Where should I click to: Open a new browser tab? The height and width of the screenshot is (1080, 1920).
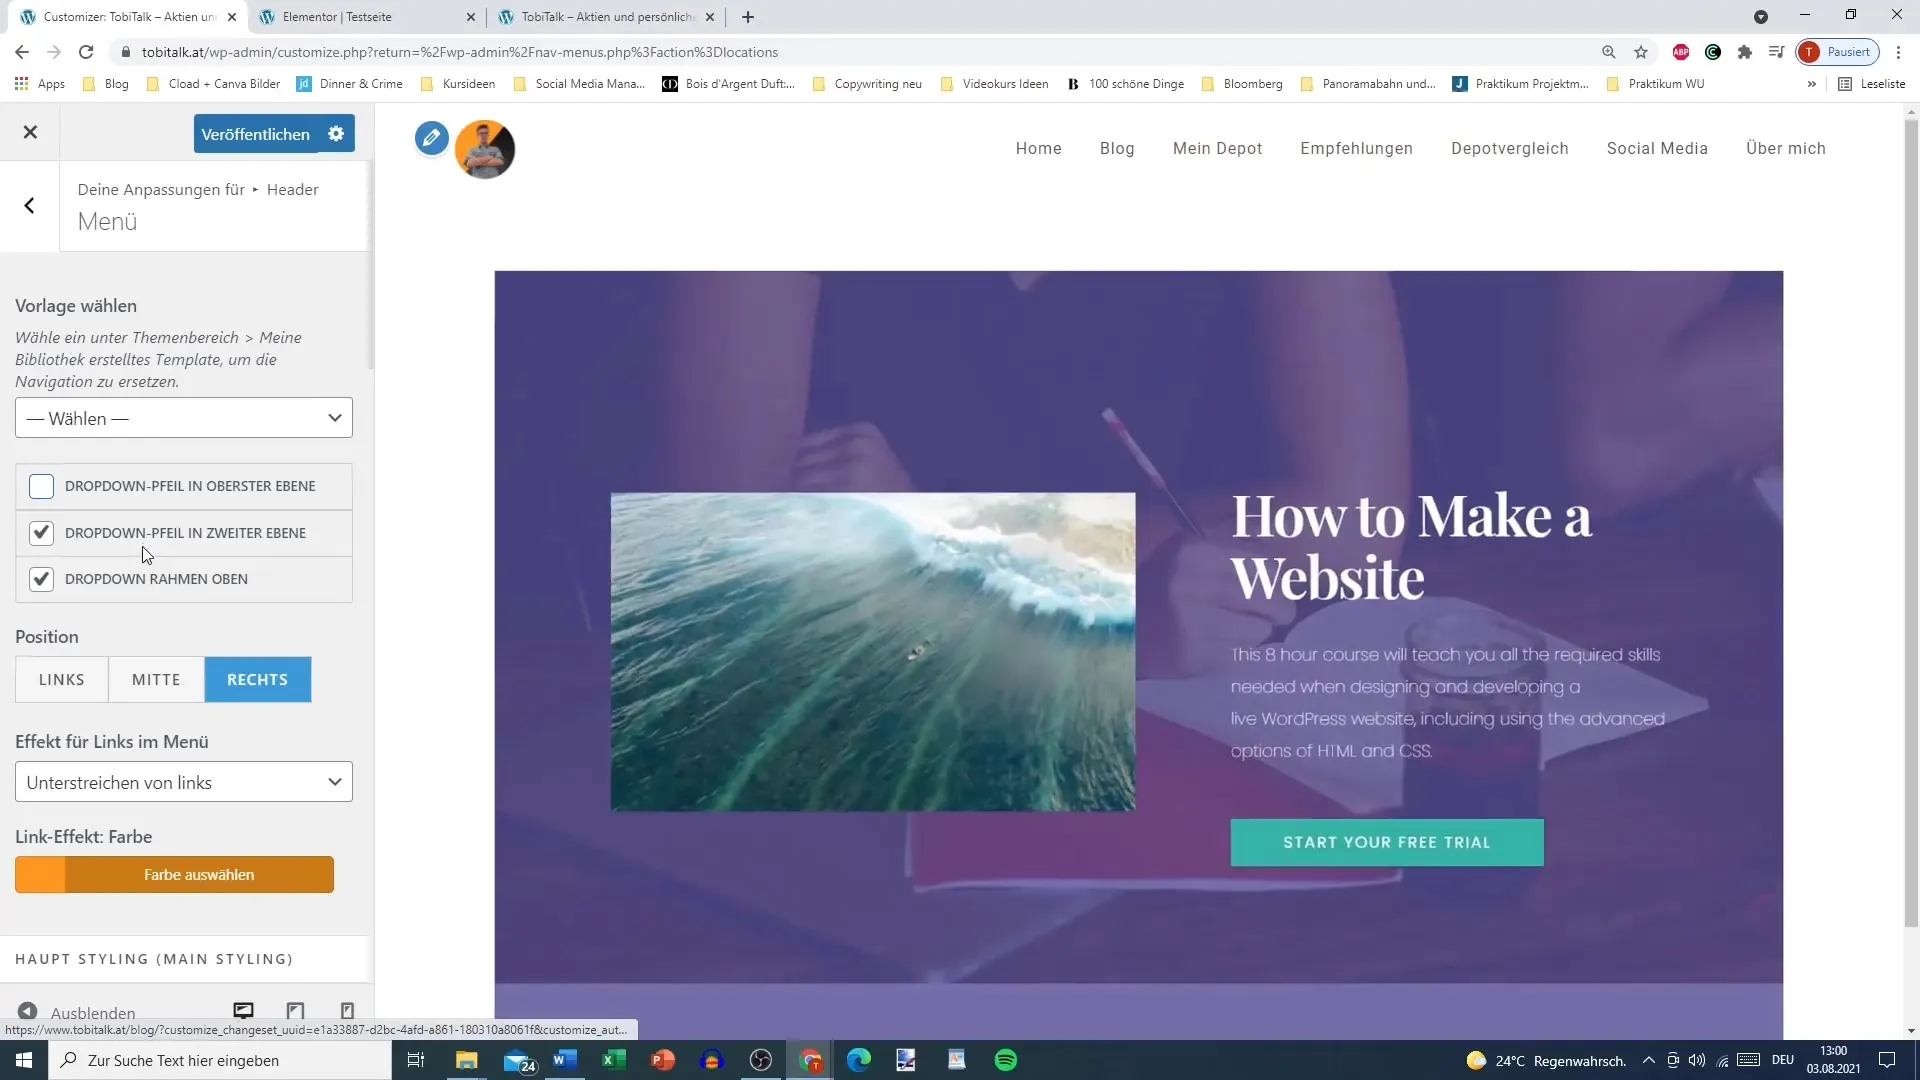(x=748, y=17)
